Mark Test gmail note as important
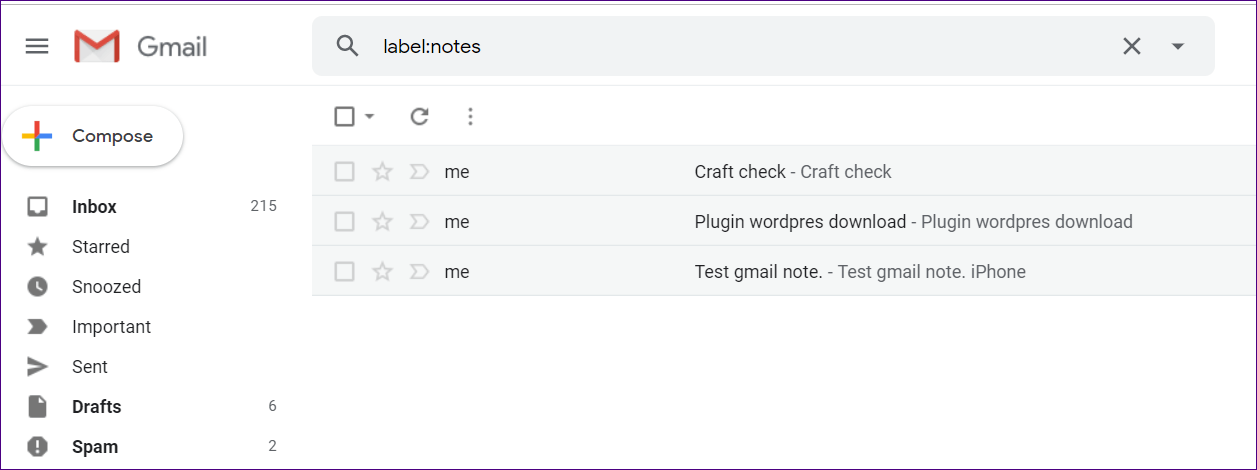This screenshot has width=1257, height=470. coord(420,272)
